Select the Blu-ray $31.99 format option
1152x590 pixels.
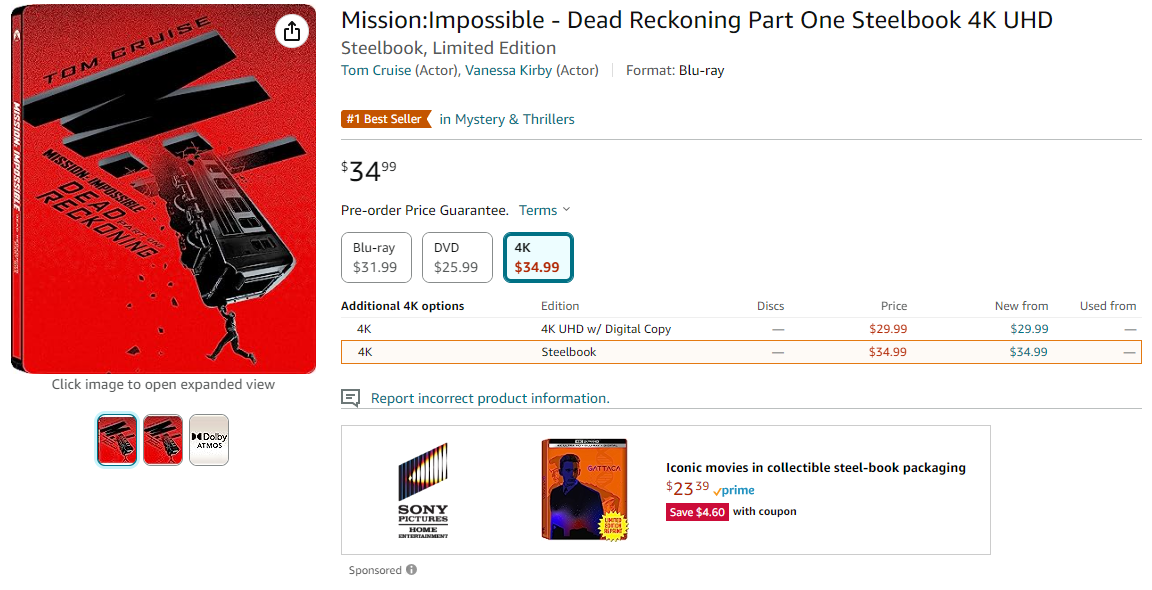(x=375, y=258)
